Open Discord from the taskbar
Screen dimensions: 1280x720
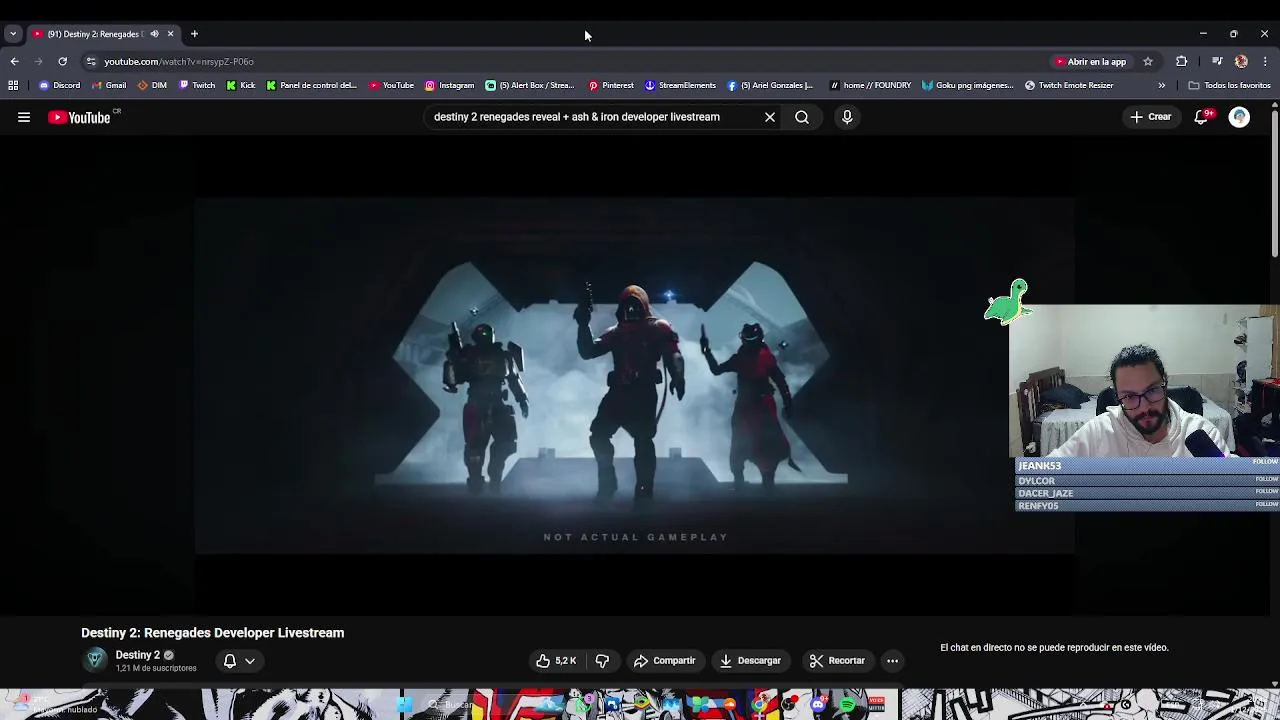(x=818, y=705)
